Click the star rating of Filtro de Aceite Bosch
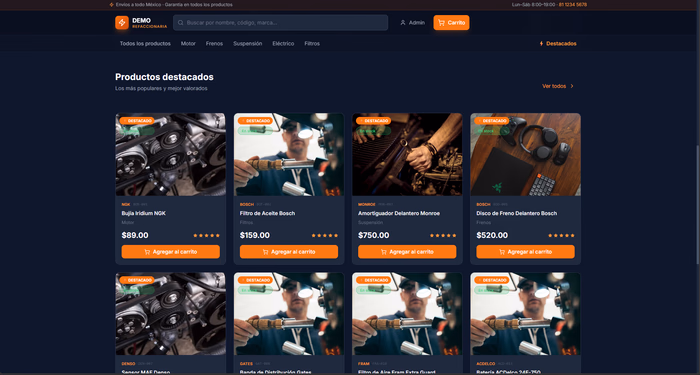The height and width of the screenshot is (375, 700). [x=325, y=235]
